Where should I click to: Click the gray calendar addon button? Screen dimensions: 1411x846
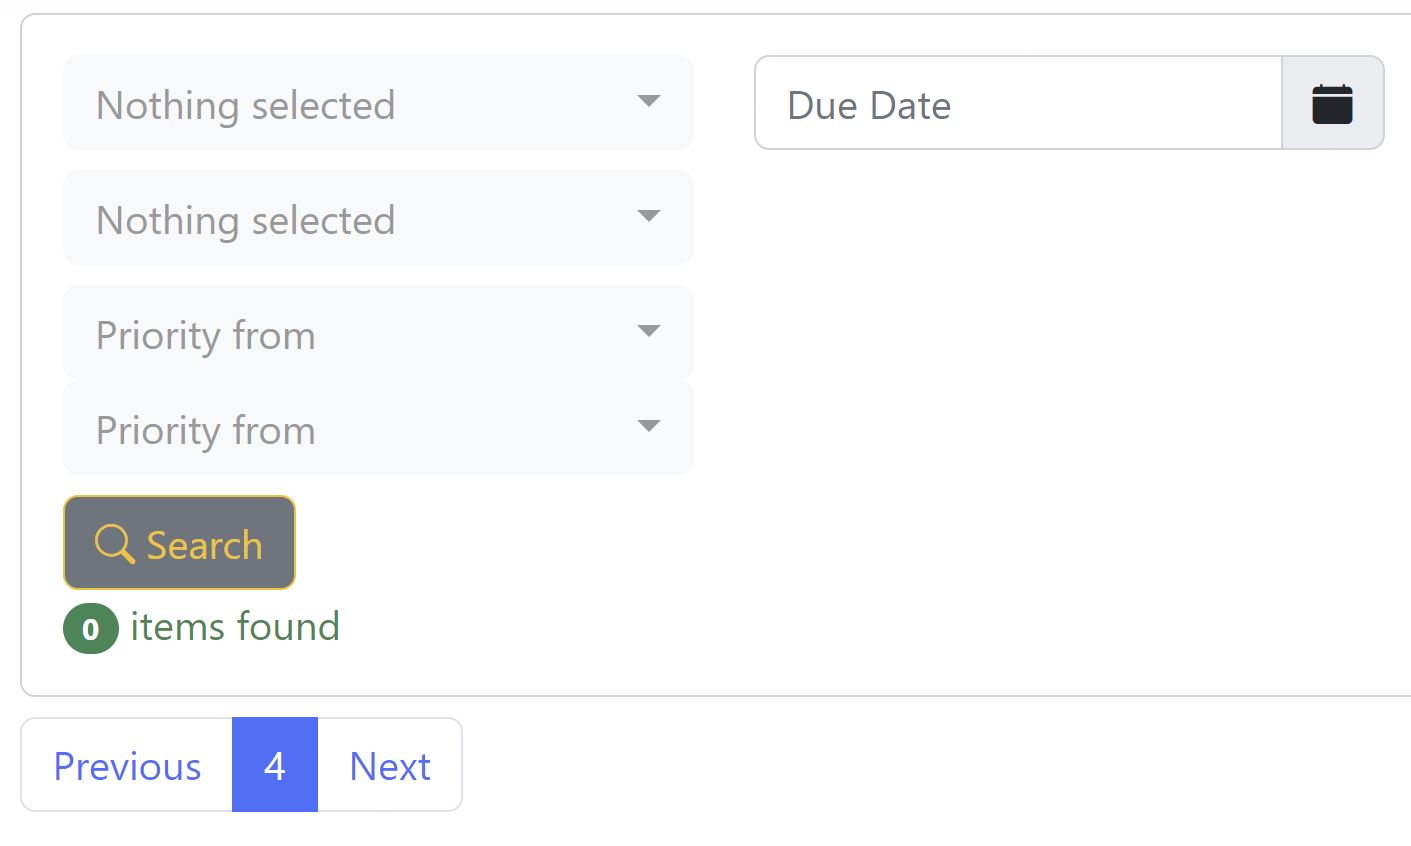(1333, 102)
